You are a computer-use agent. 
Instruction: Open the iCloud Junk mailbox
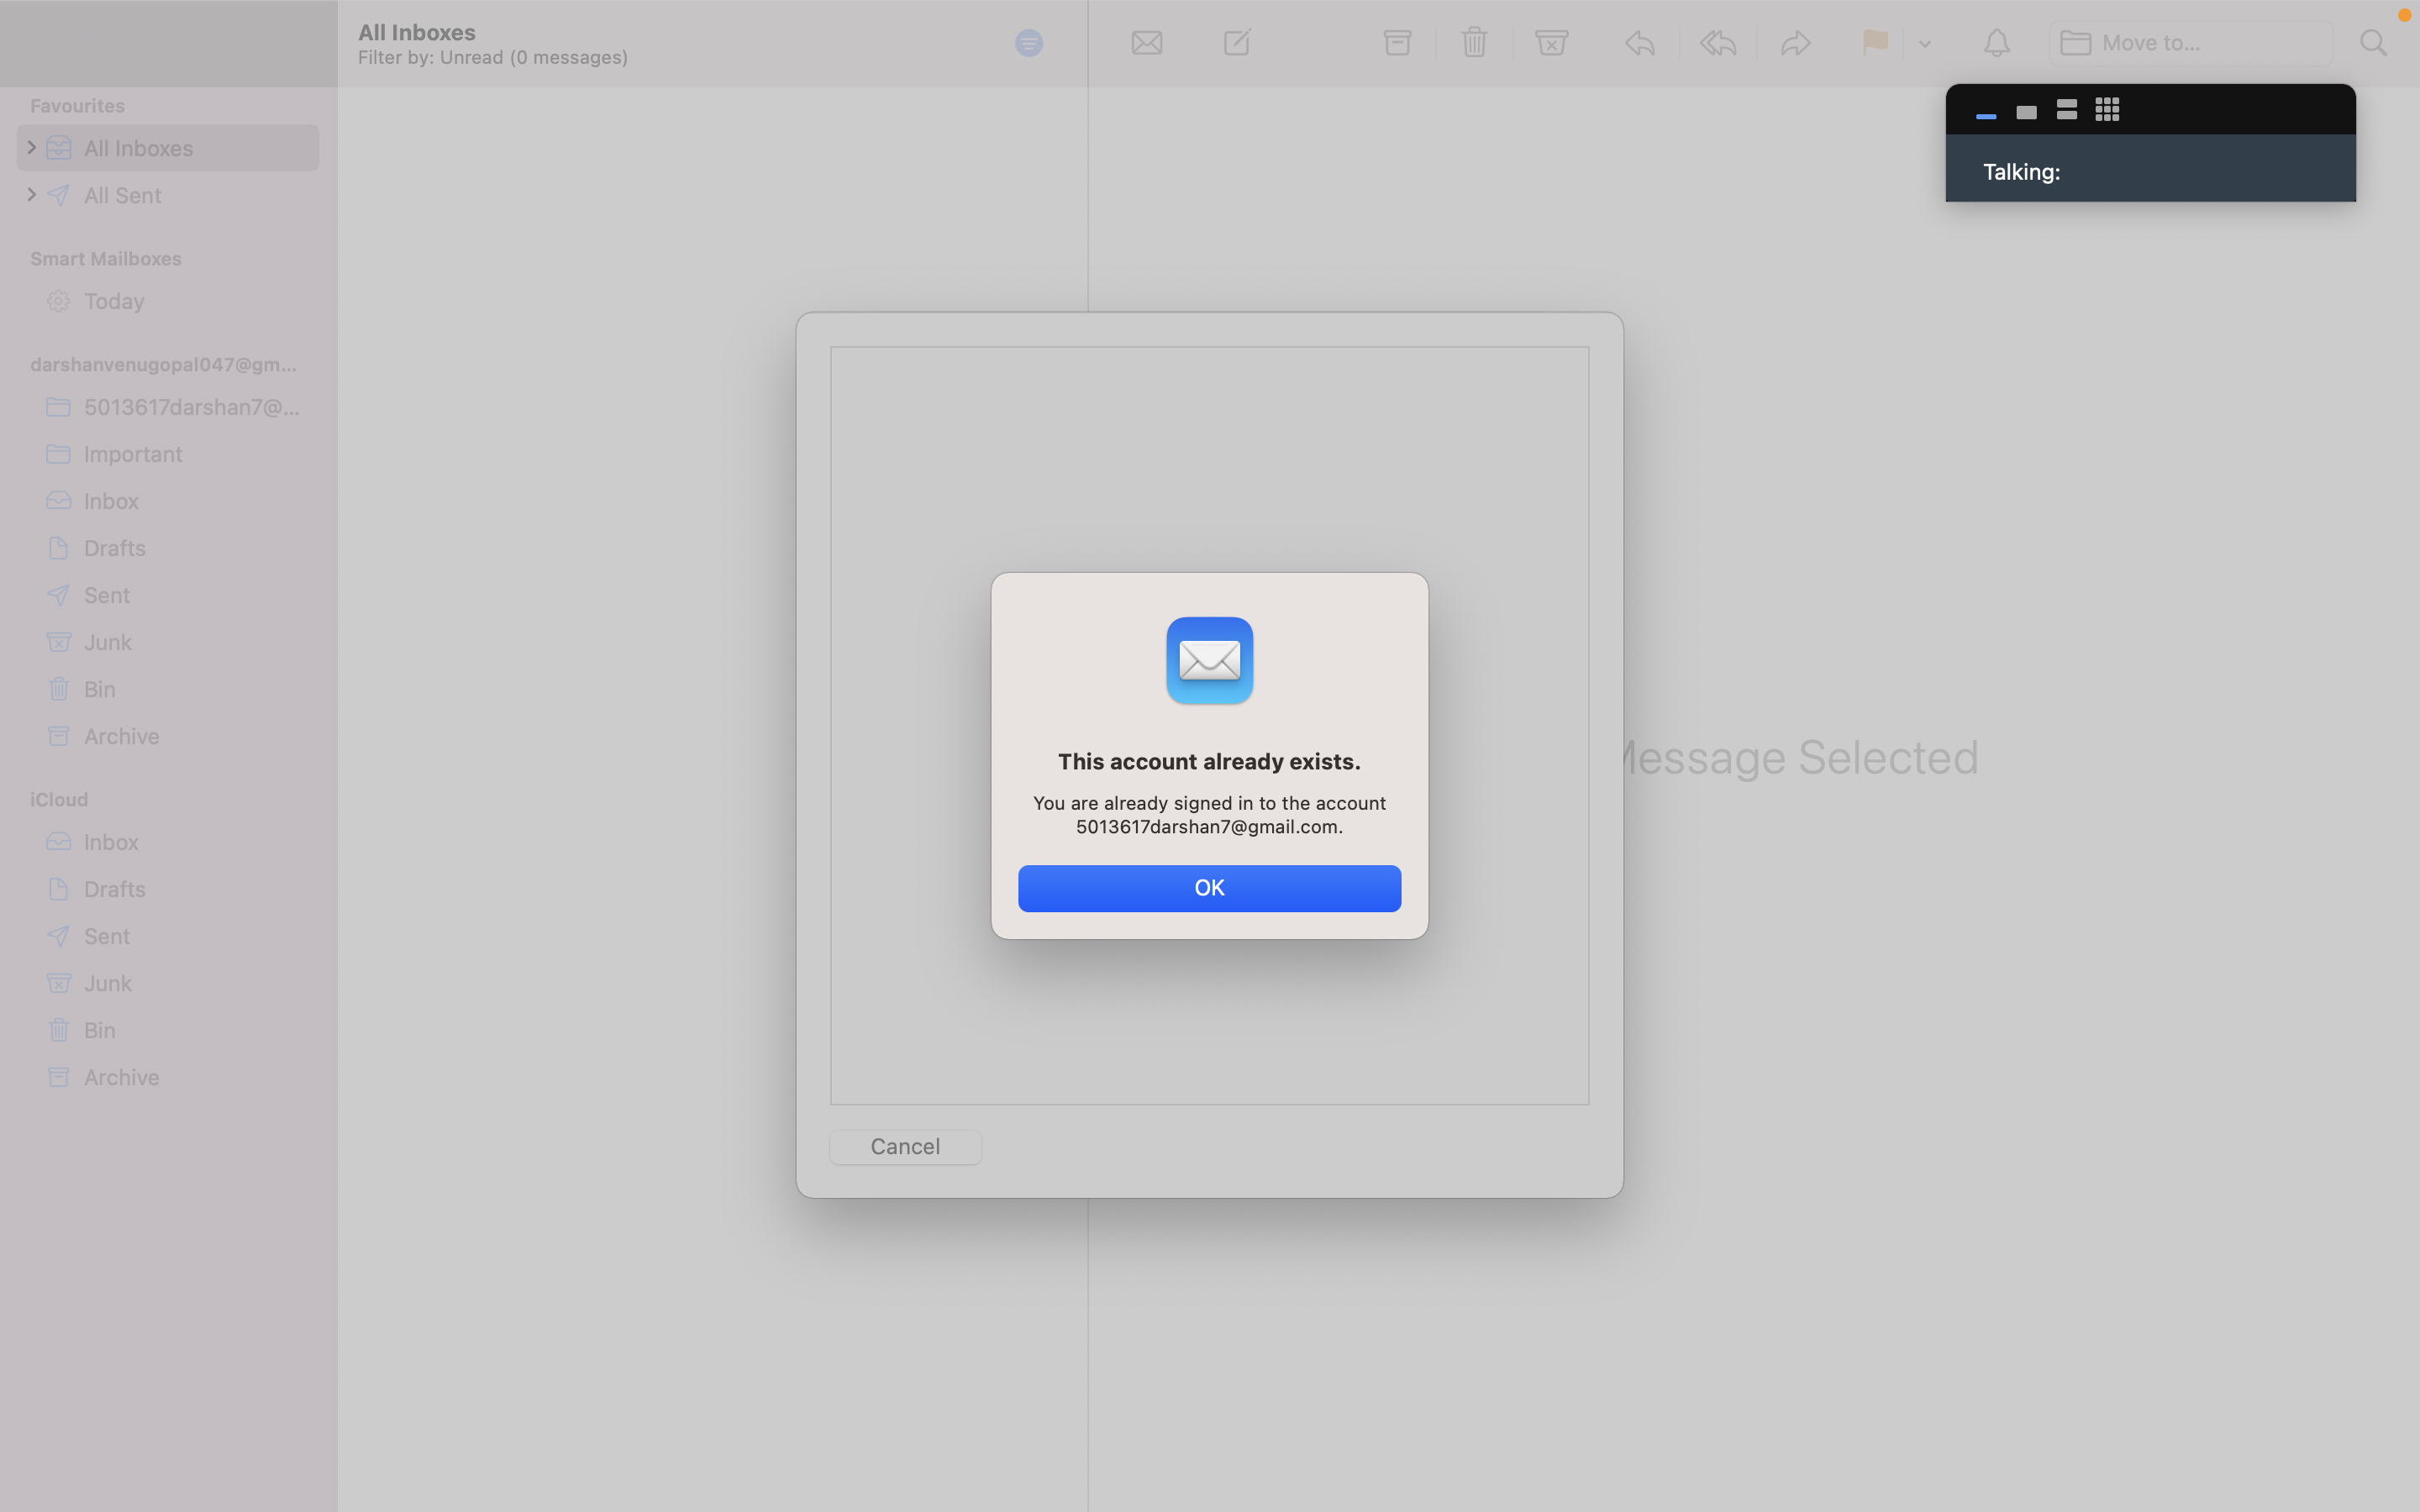(107, 983)
